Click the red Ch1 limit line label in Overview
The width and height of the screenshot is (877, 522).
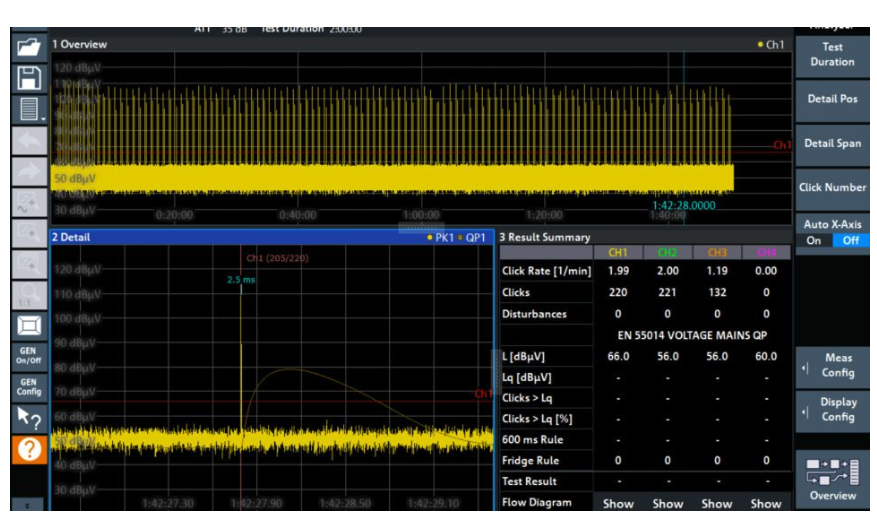pos(782,145)
